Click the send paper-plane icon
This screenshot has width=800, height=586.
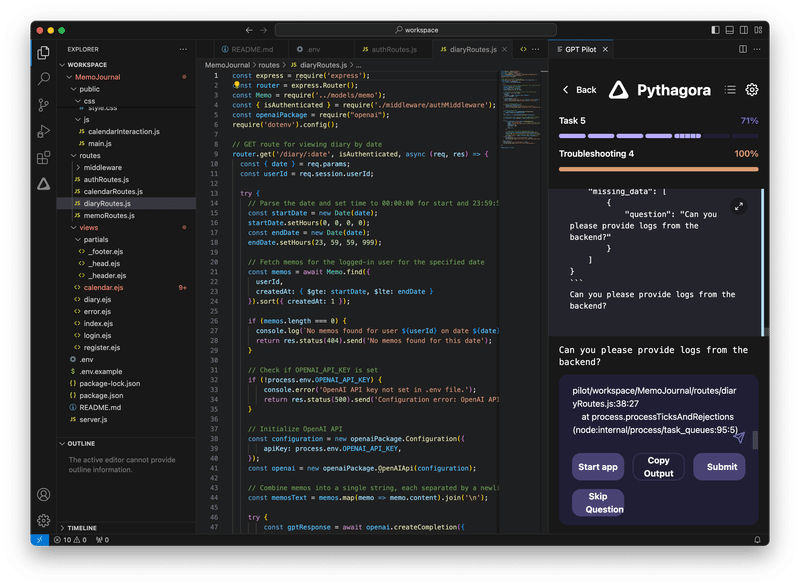coord(739,437)
